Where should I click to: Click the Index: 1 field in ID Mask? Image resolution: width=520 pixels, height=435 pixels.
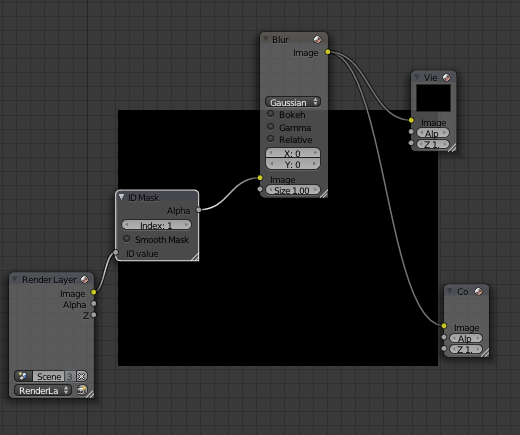[x=156, y=225]
